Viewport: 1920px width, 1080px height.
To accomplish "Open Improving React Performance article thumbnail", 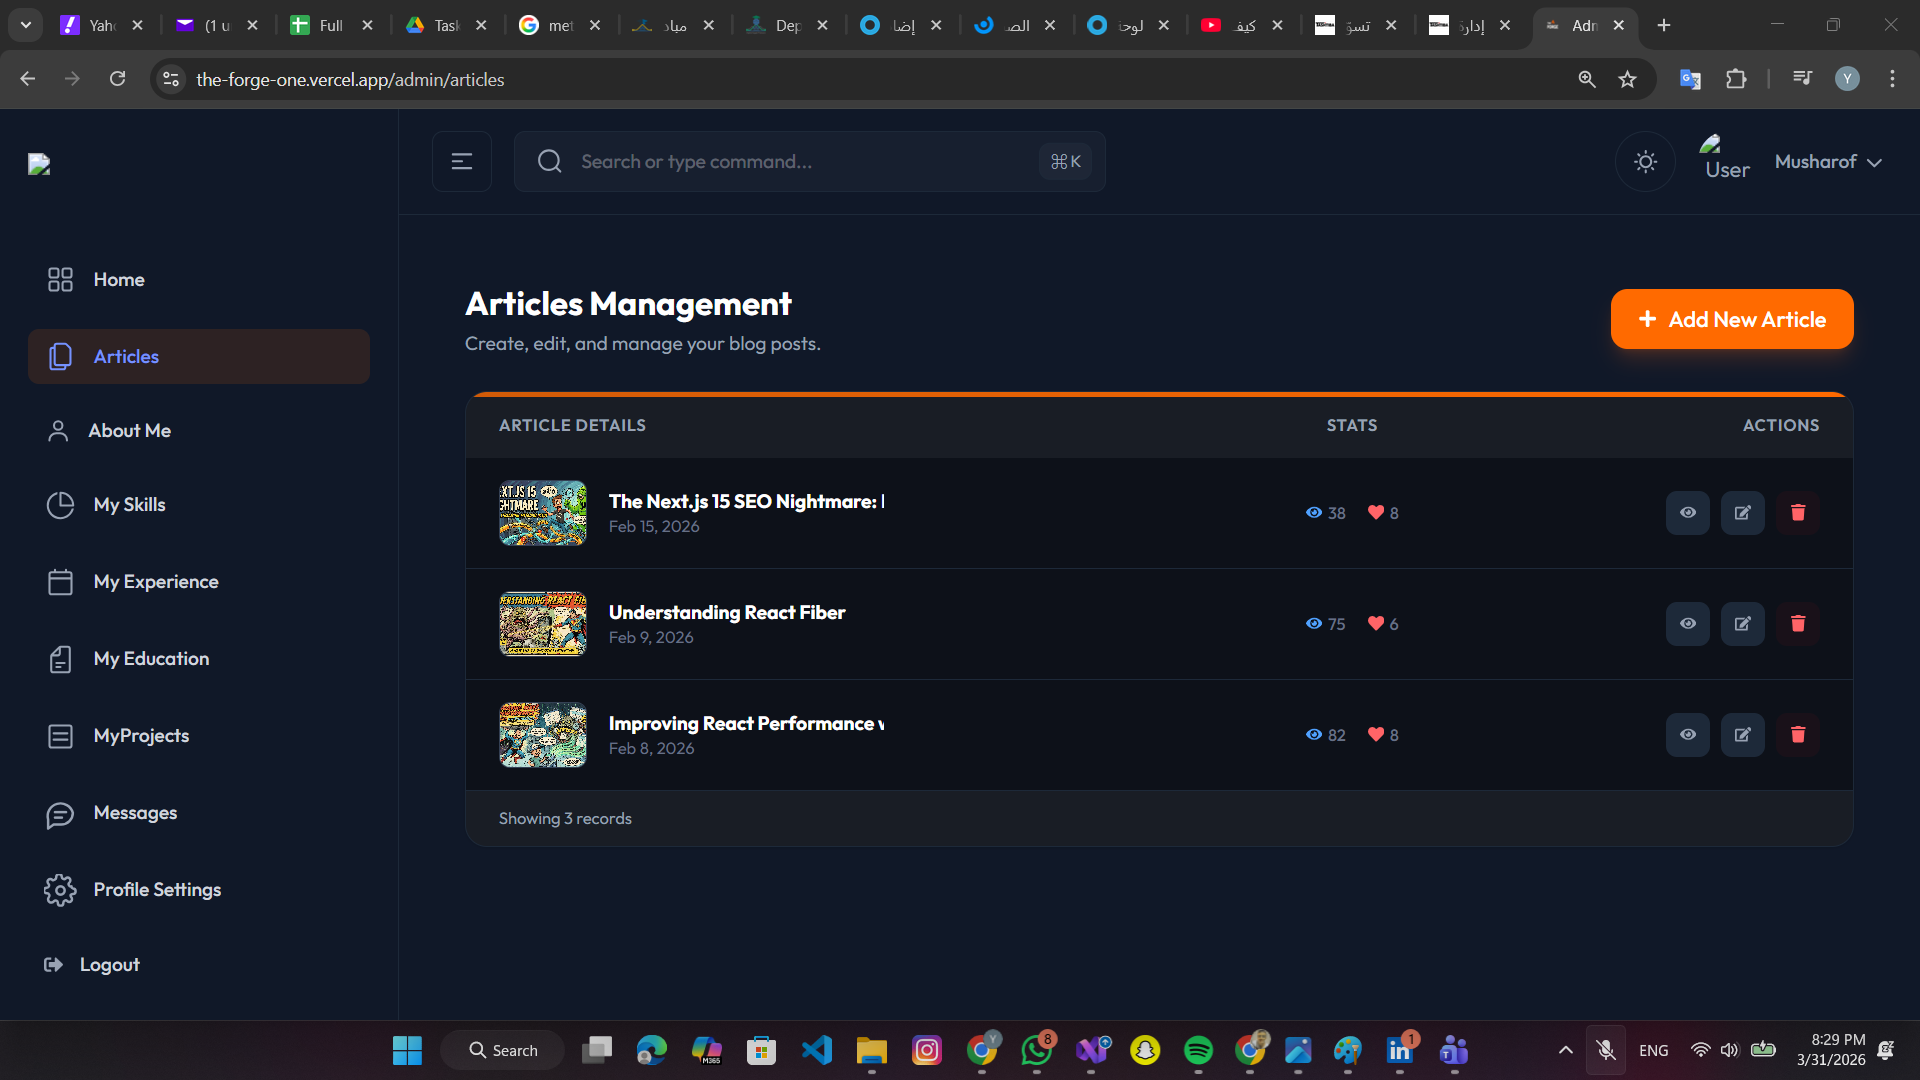I will point(543,735).
